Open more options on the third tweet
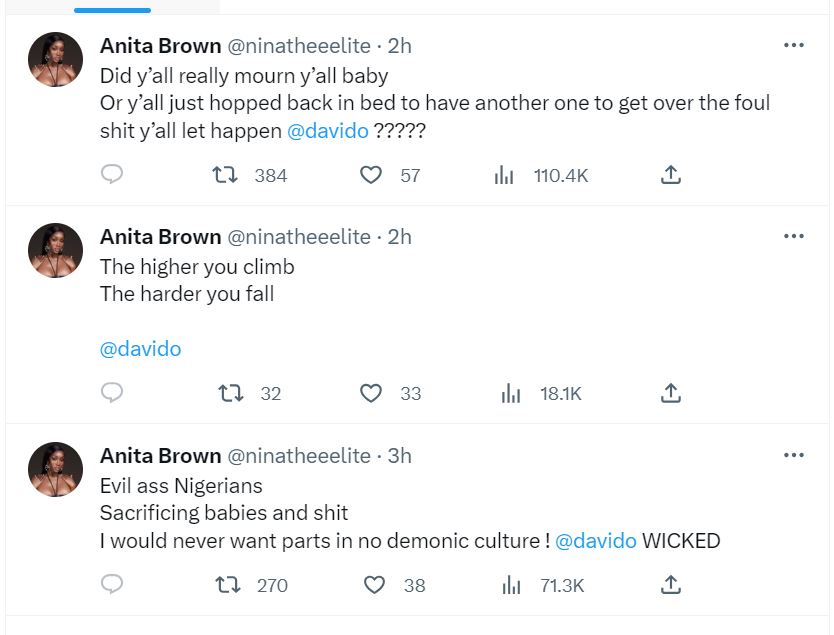The image size is (834, 635). tap(794, 455)
